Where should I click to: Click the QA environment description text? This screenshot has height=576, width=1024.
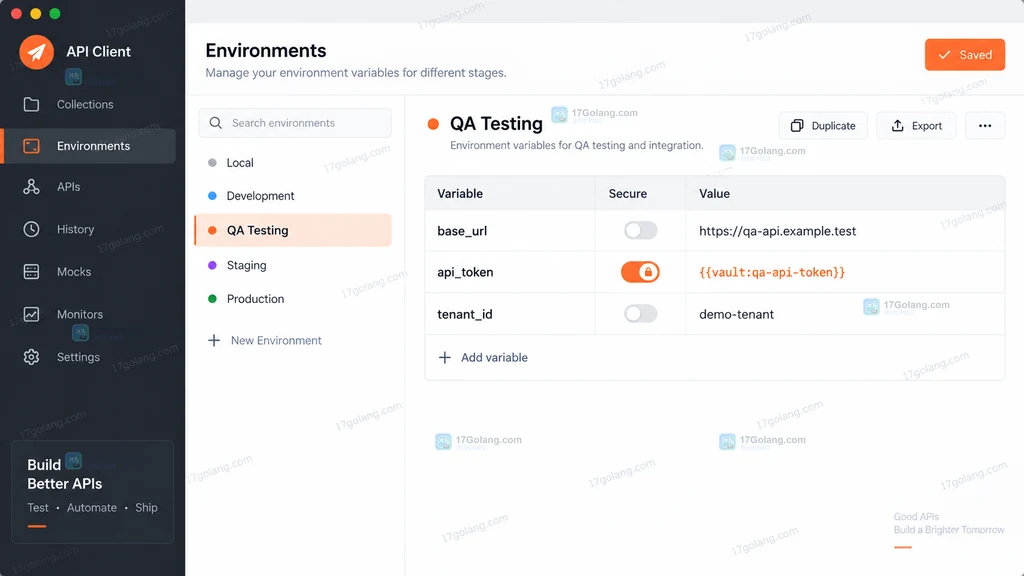click(x=577, y=145)
